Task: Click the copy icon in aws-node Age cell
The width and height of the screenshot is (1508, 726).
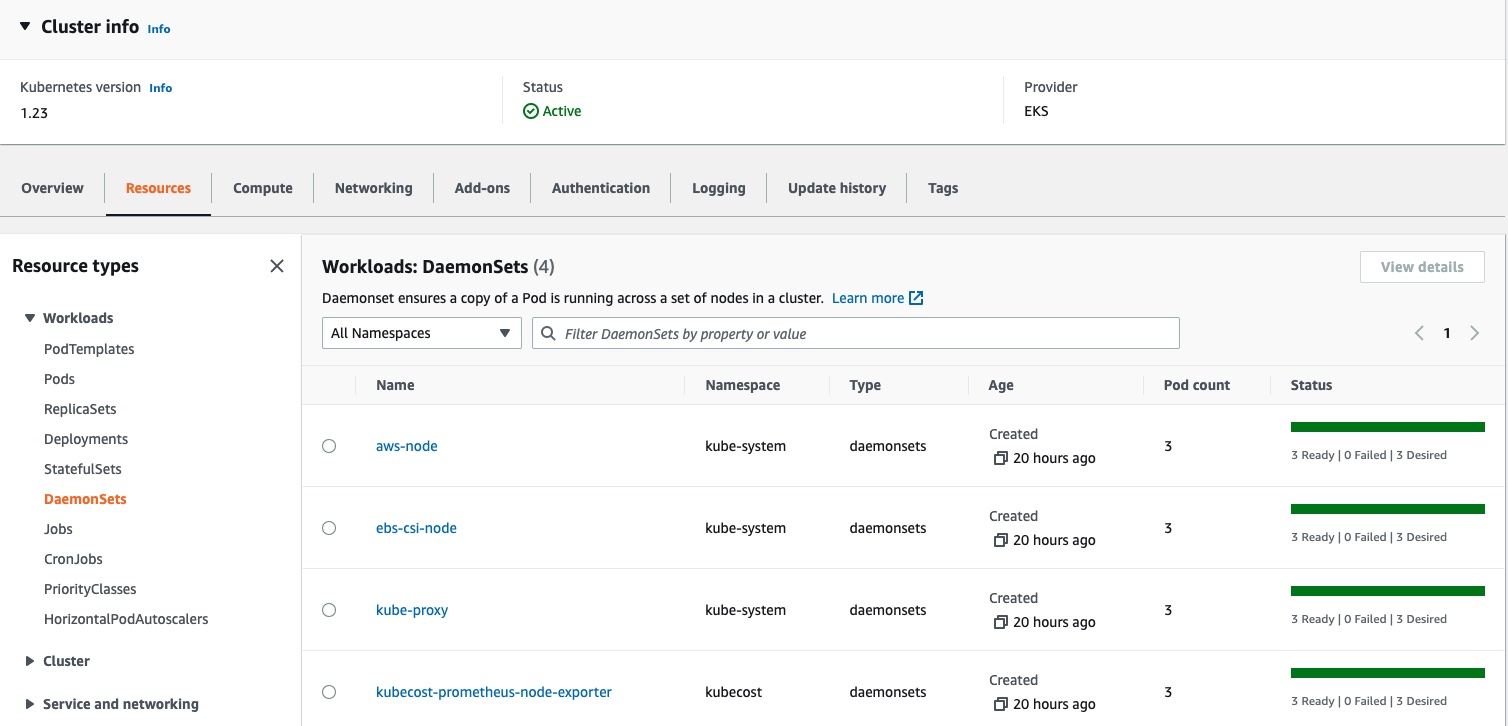Action: pyautogui.click(x=1000, y=458)
